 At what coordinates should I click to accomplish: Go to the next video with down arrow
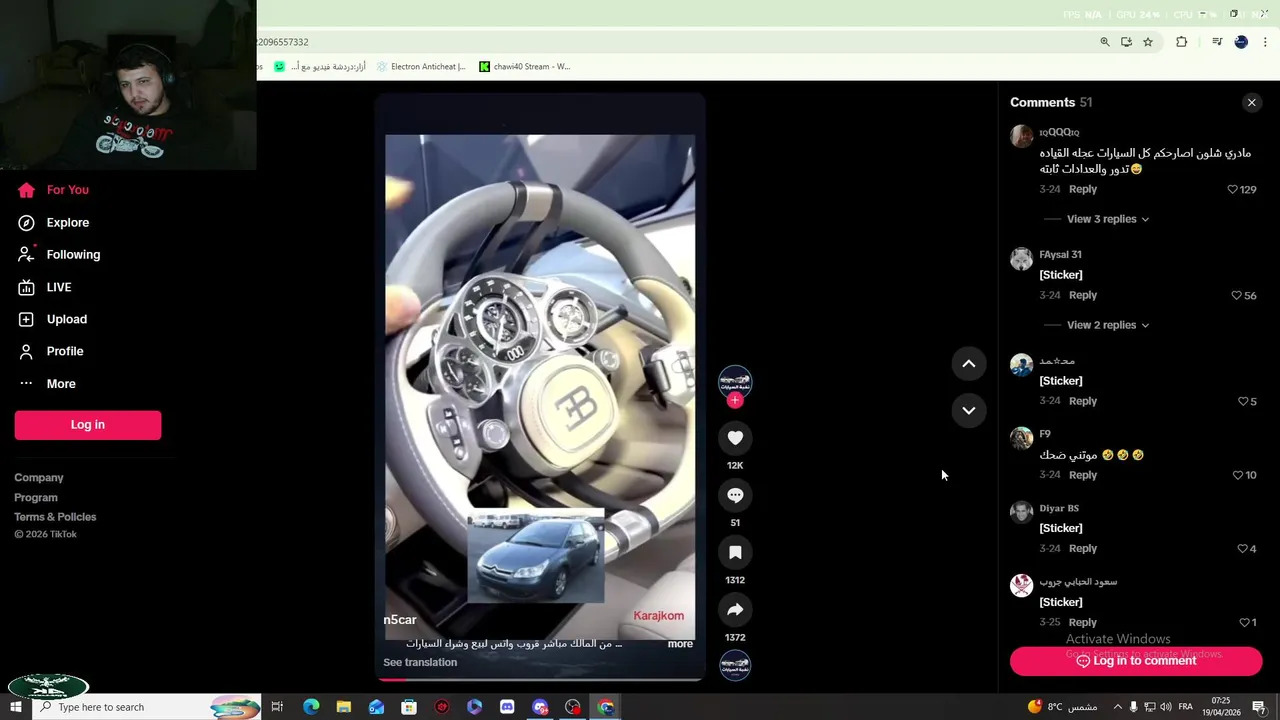969,410
